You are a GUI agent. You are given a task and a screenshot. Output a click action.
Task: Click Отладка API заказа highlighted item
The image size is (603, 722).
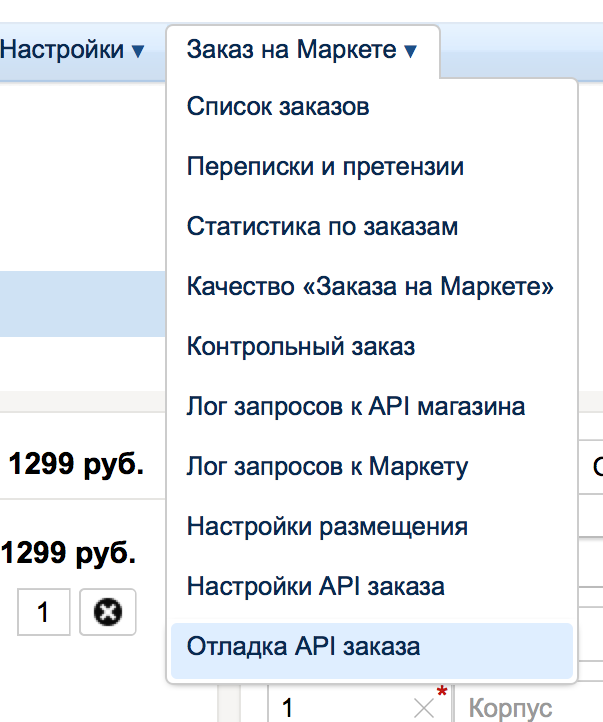303,647
